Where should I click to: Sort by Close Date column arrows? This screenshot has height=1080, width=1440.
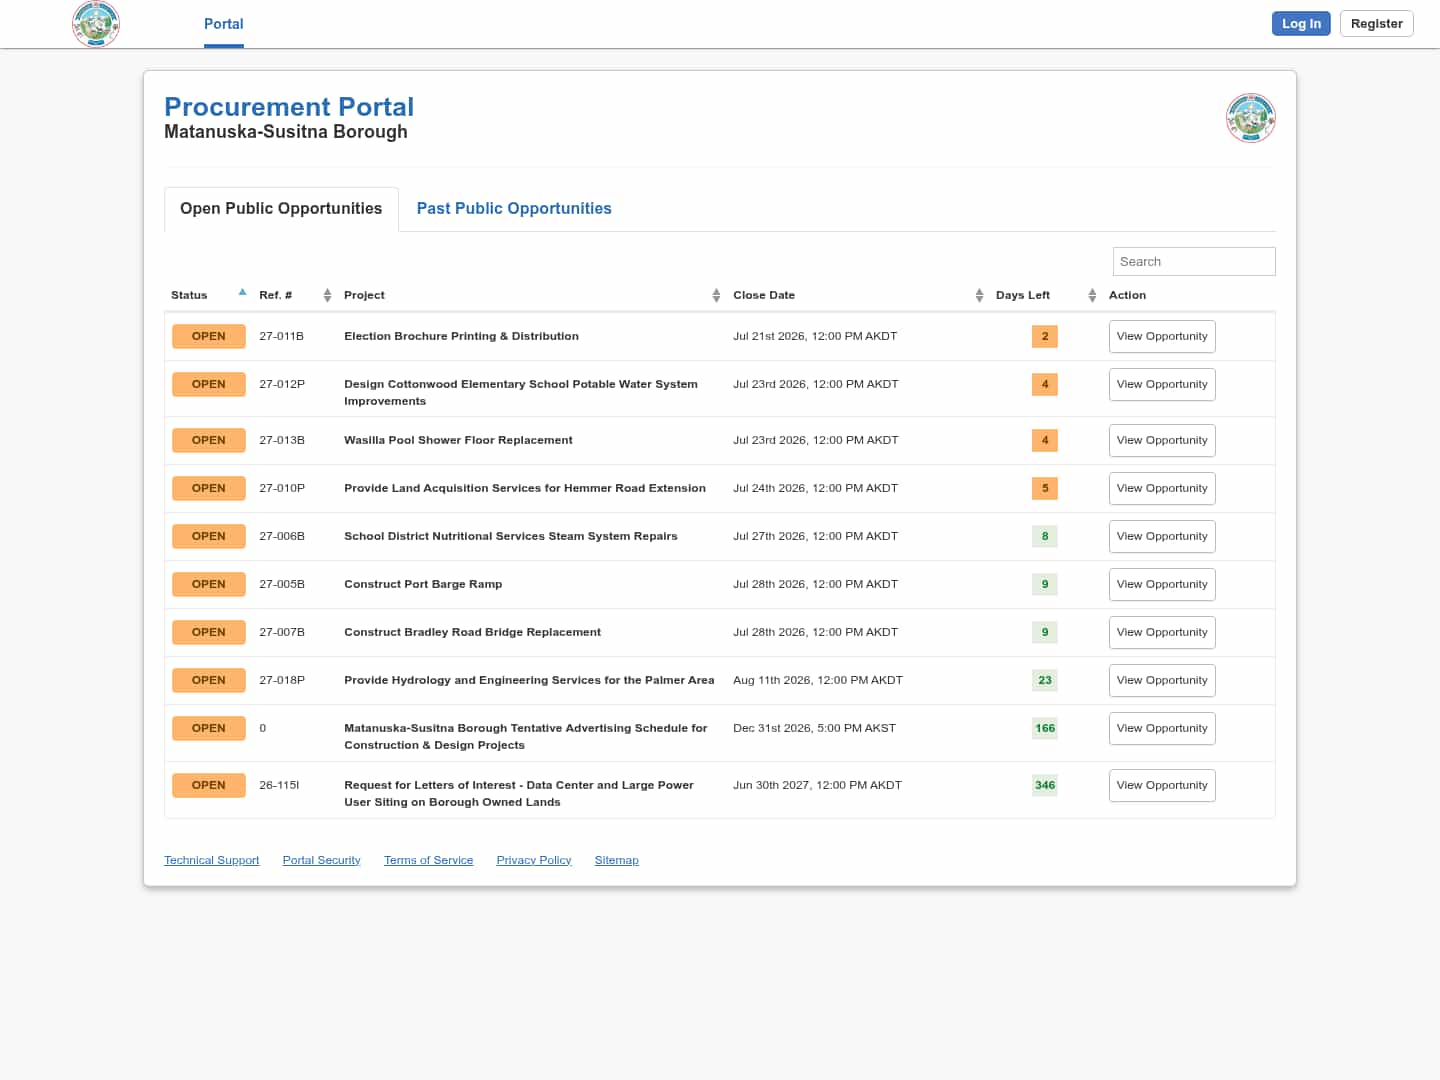(x=979, y=295)
